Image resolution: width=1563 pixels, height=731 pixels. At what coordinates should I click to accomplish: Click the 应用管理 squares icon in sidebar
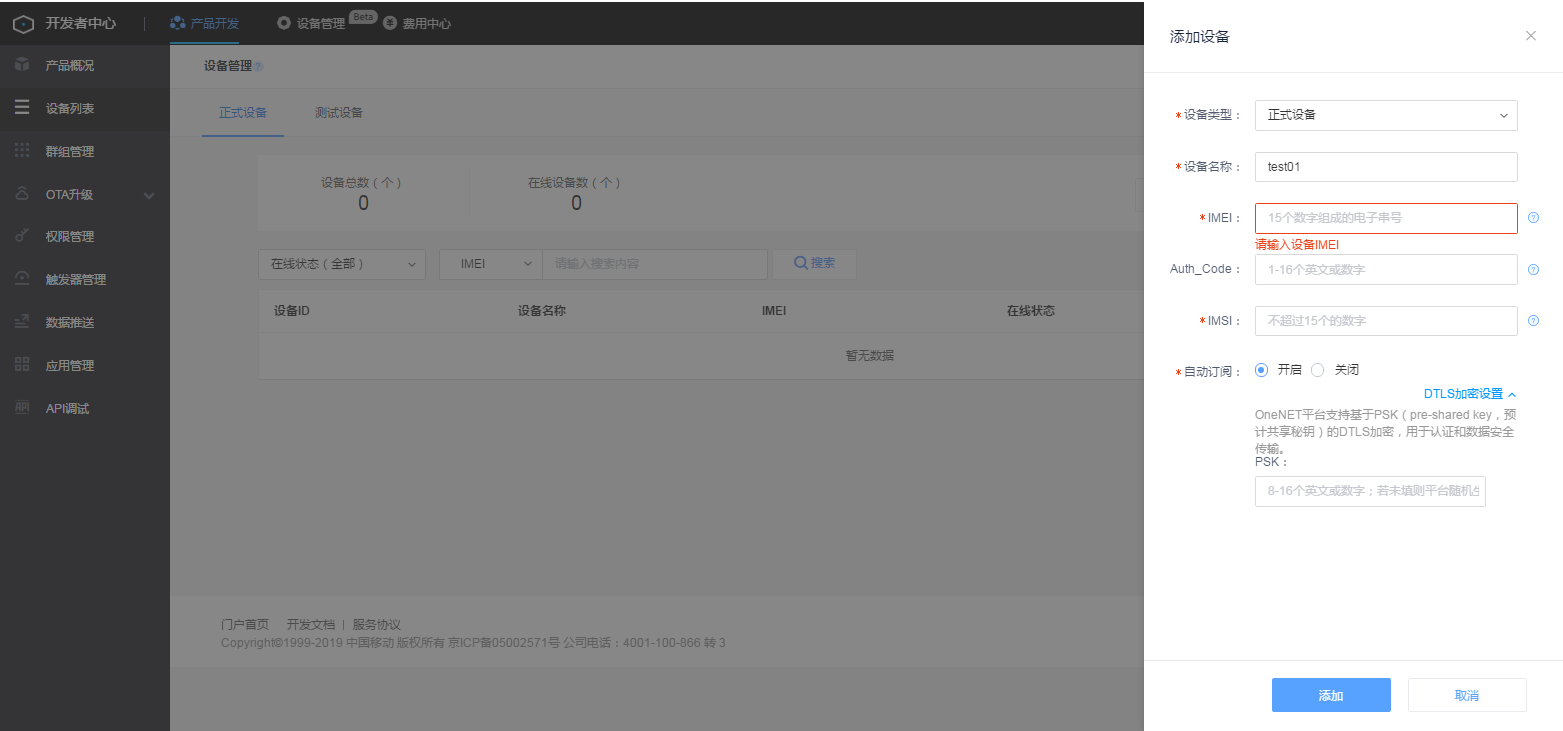(22, 365)
